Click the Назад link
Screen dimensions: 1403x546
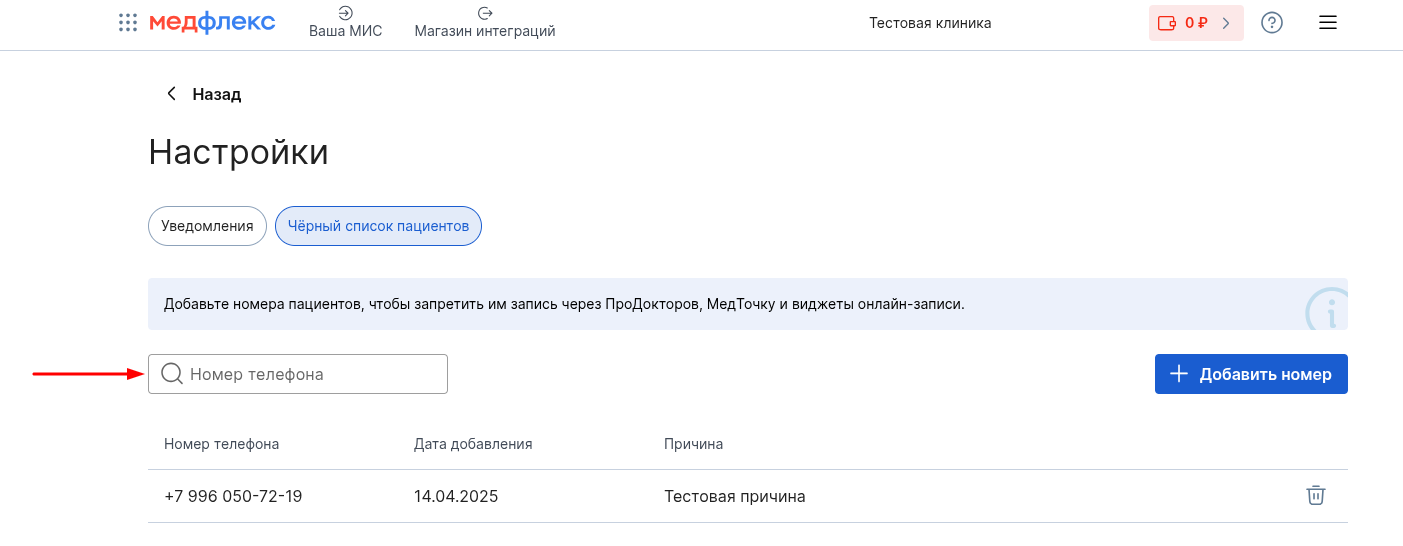(x=217, y=94)
